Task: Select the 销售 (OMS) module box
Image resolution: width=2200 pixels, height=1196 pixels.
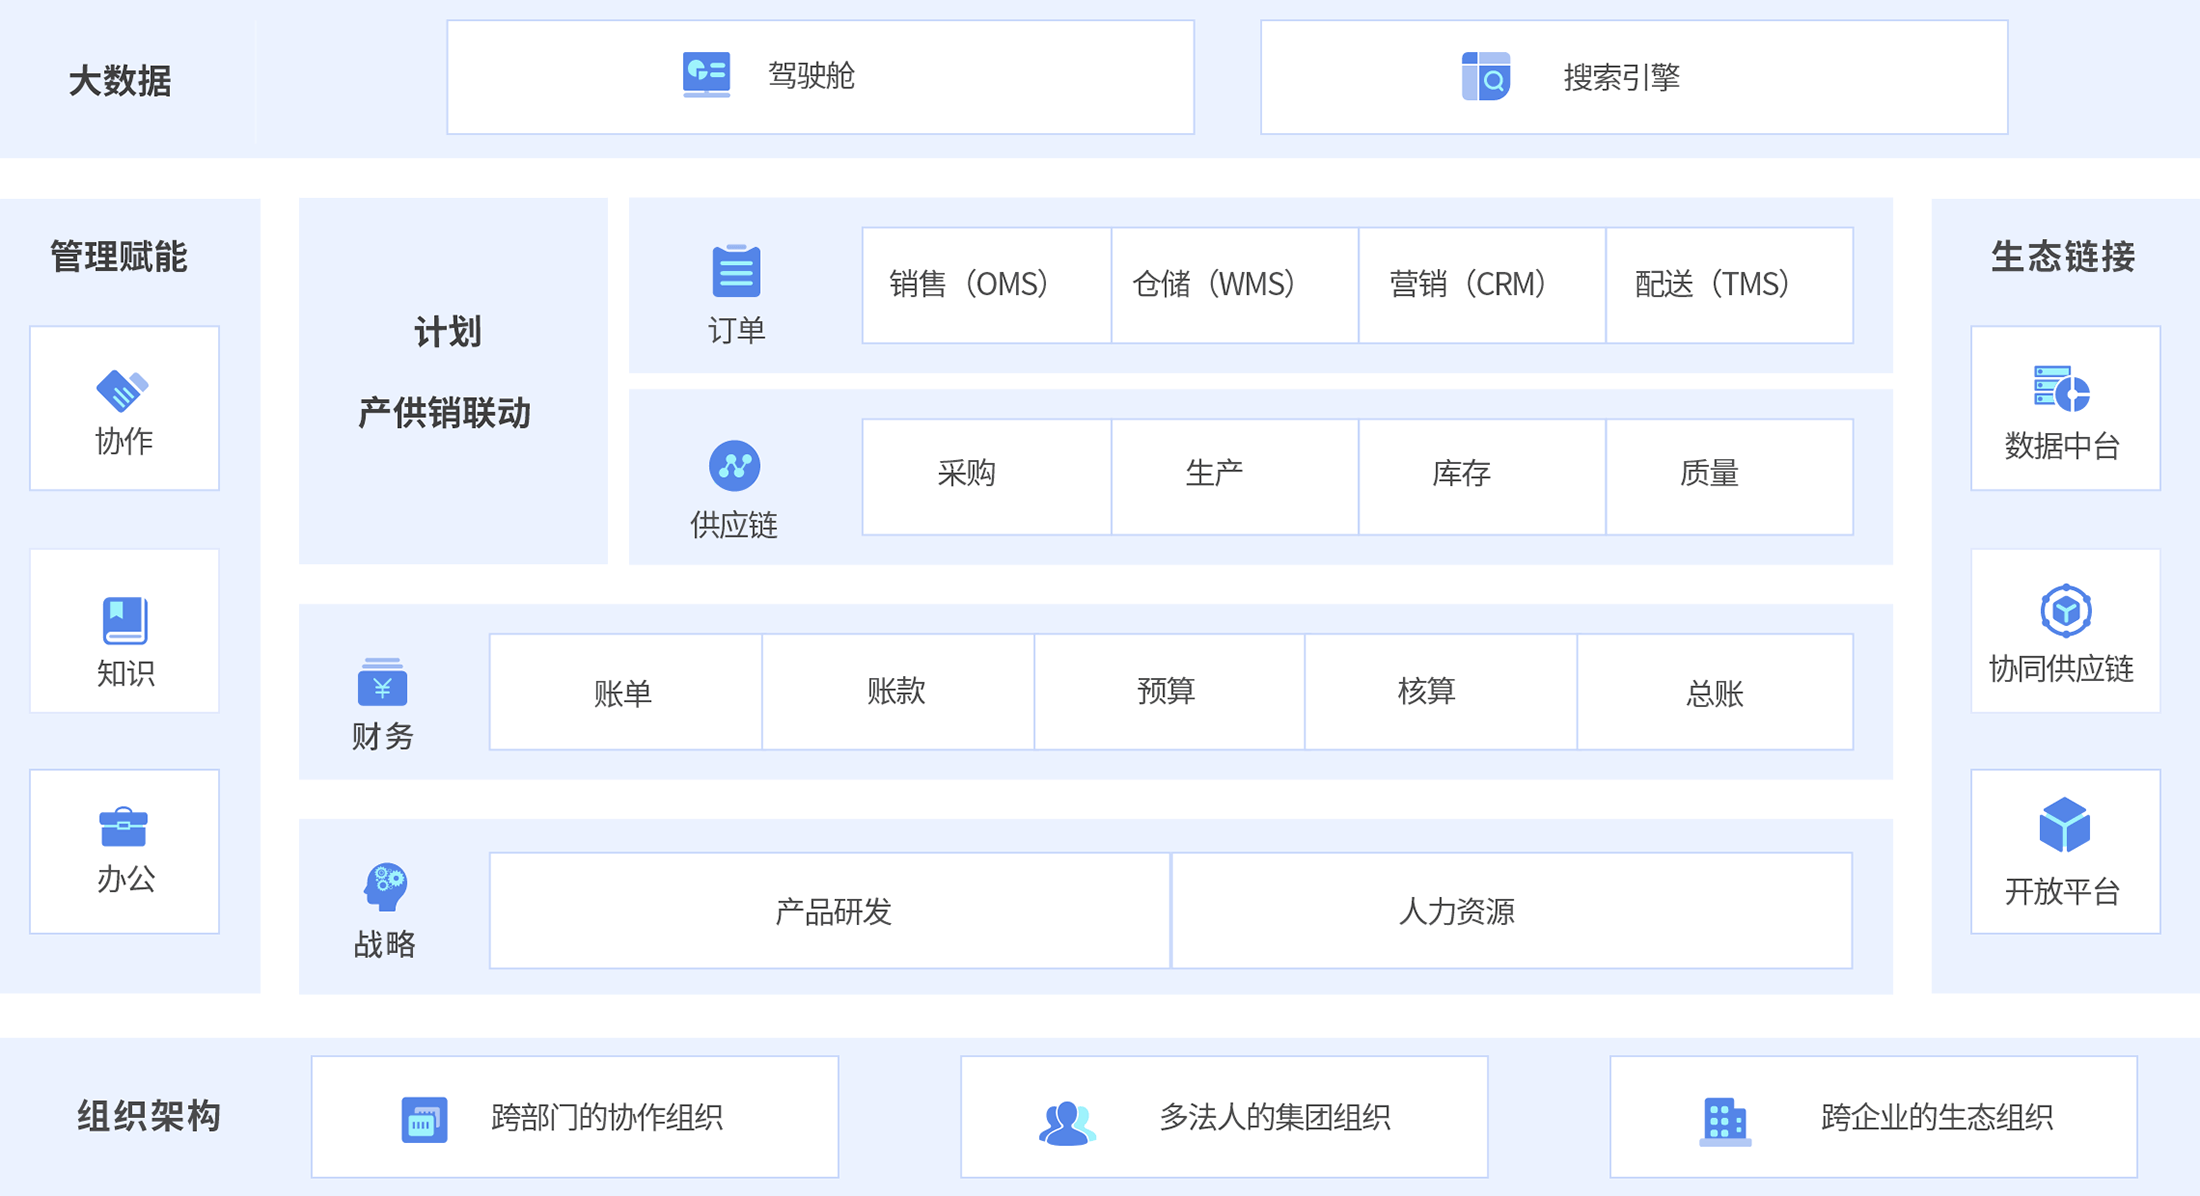Action: [986, 285]
